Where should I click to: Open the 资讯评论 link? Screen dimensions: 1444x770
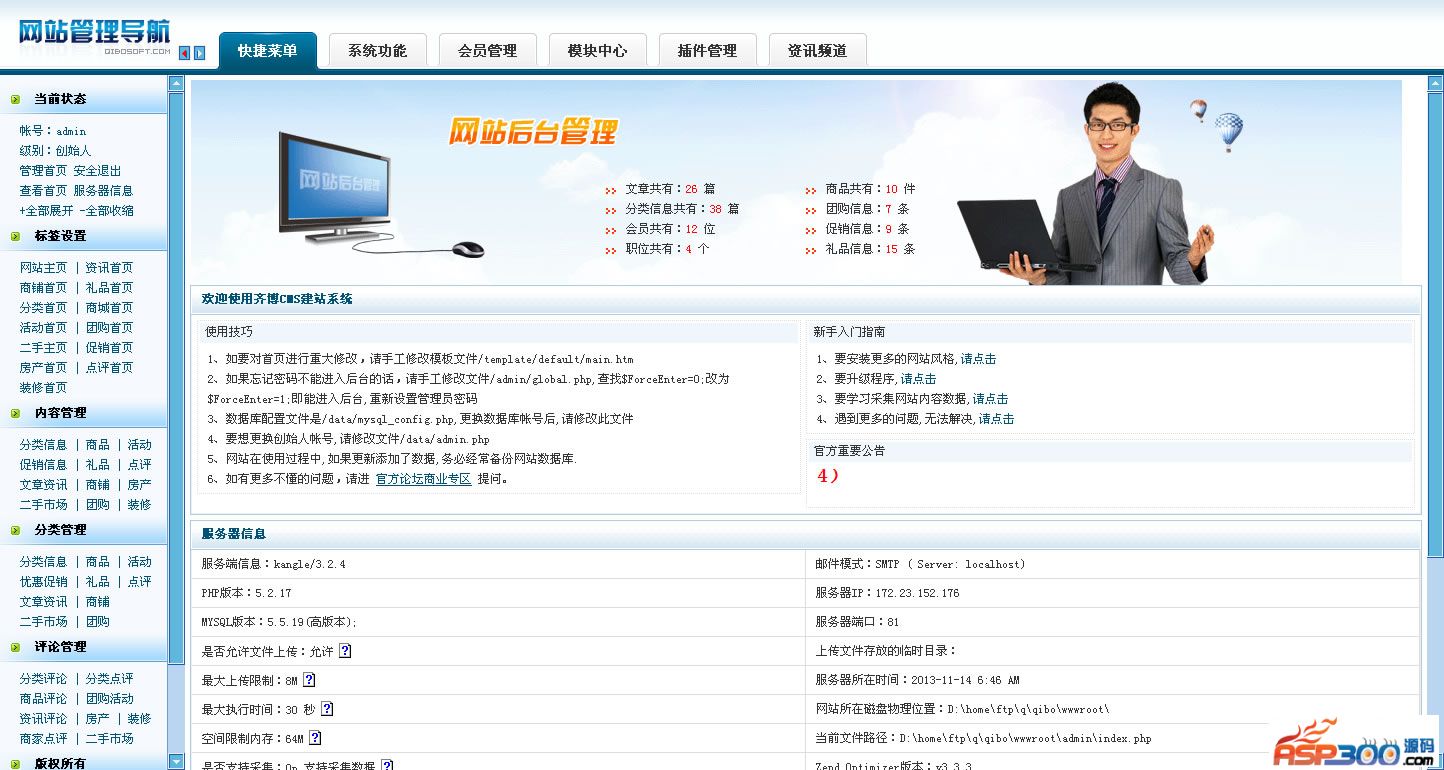click(x=43, y=719)
